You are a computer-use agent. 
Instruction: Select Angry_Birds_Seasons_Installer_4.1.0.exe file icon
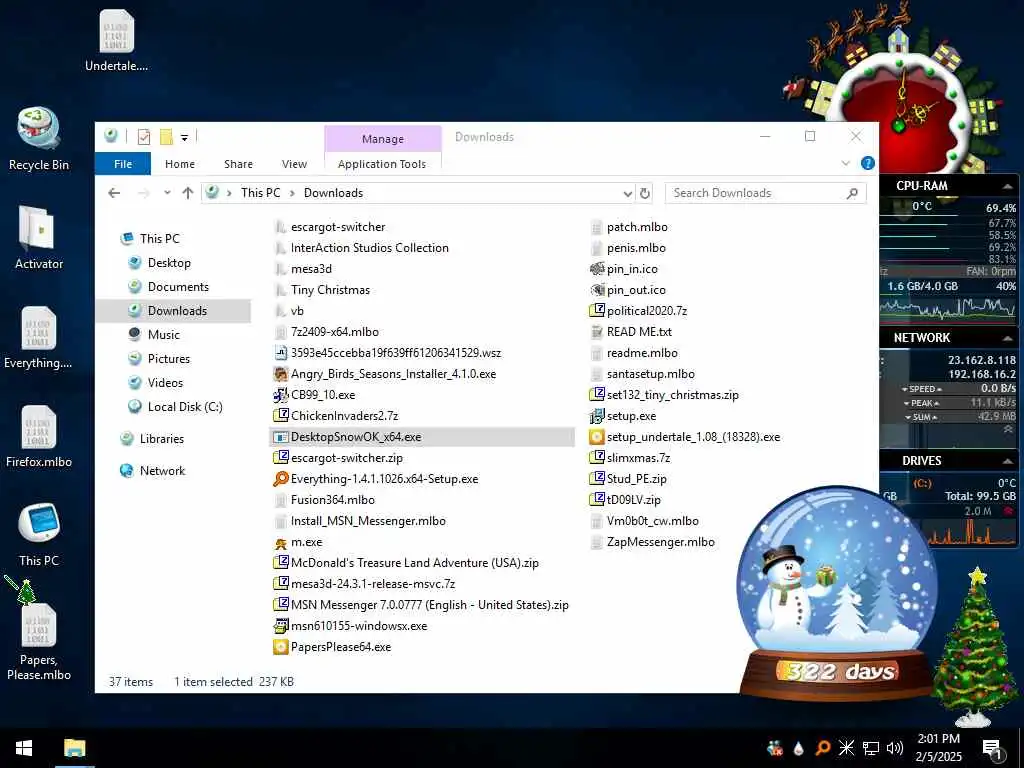click(x=281, y=374)
